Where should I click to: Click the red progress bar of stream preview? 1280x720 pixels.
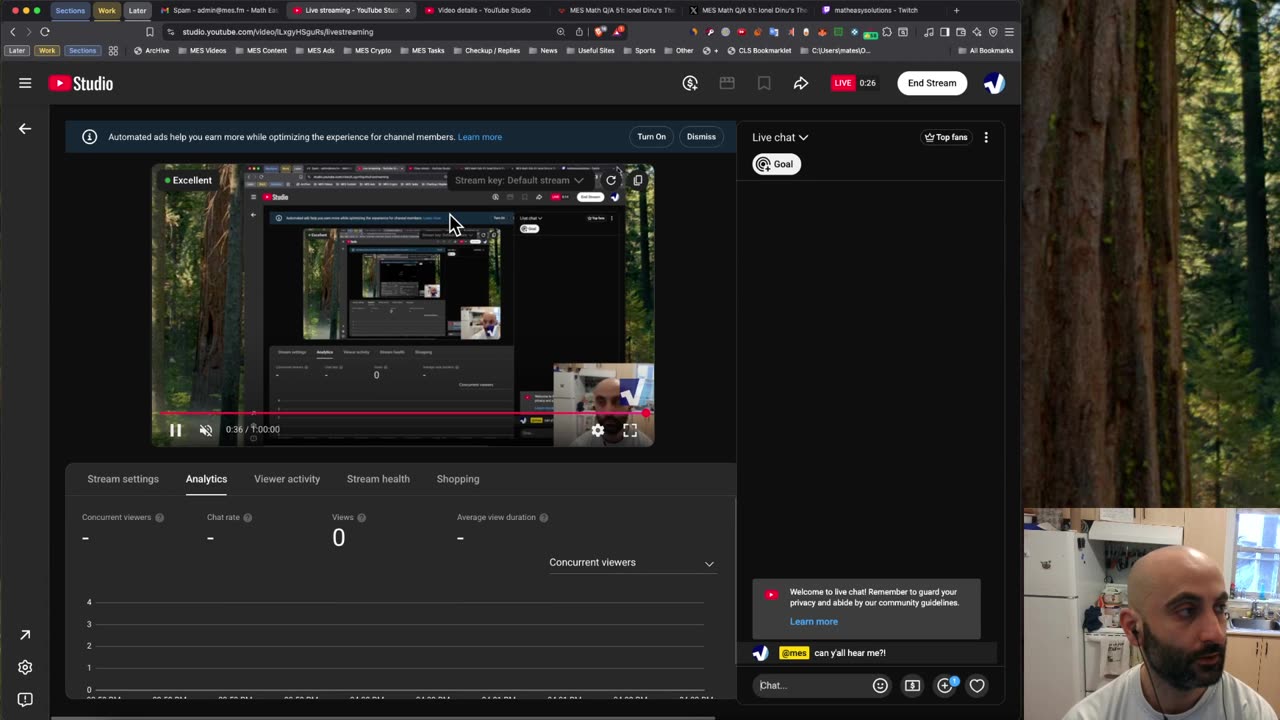click(403, 412)
